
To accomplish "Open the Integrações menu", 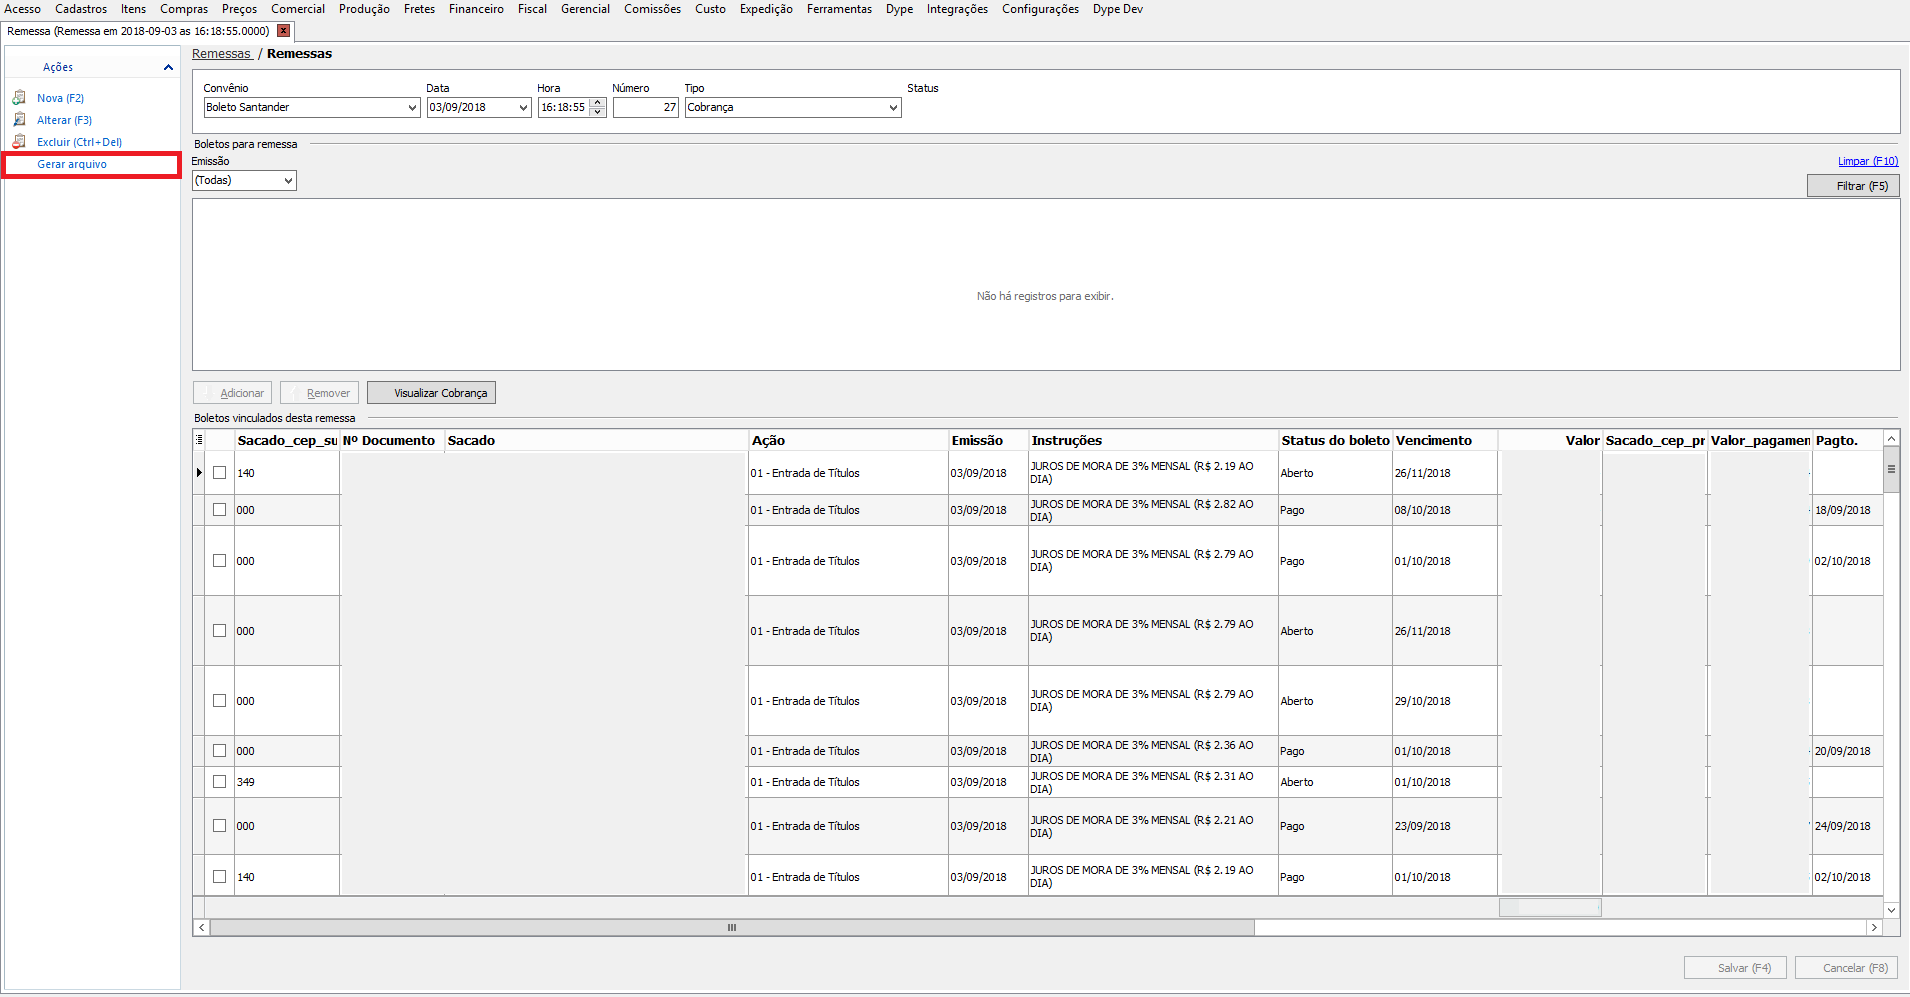I will (x=957, y=9).
